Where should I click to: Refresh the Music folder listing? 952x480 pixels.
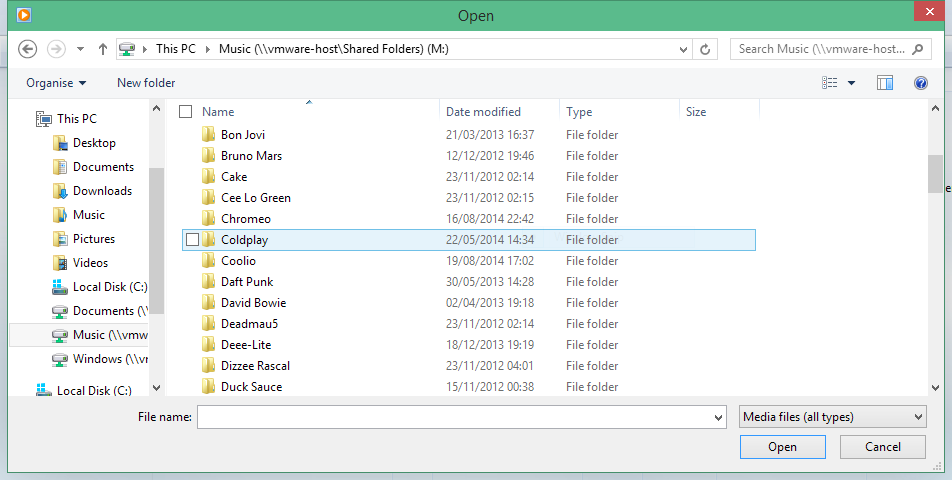[705, 50]
